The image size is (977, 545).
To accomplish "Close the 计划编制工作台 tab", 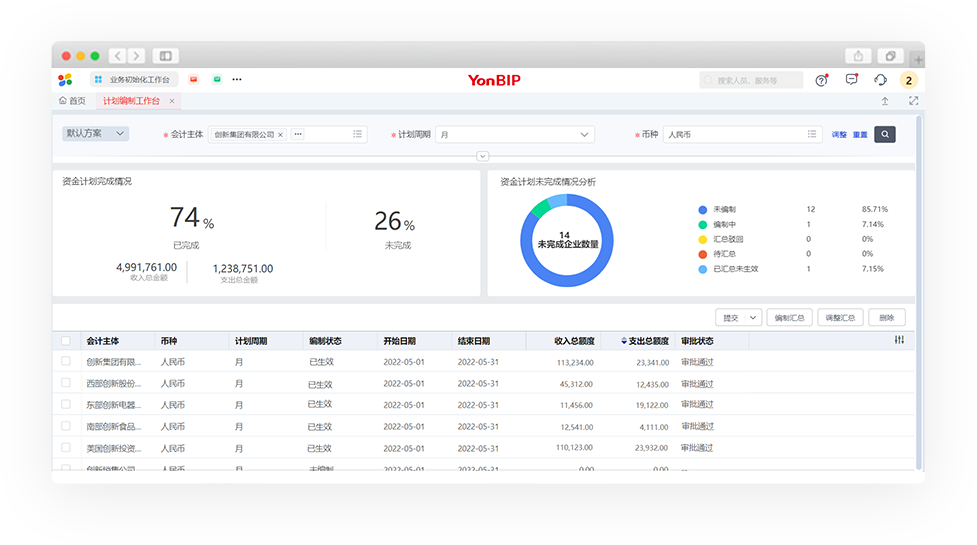I will tap(172, 101).
